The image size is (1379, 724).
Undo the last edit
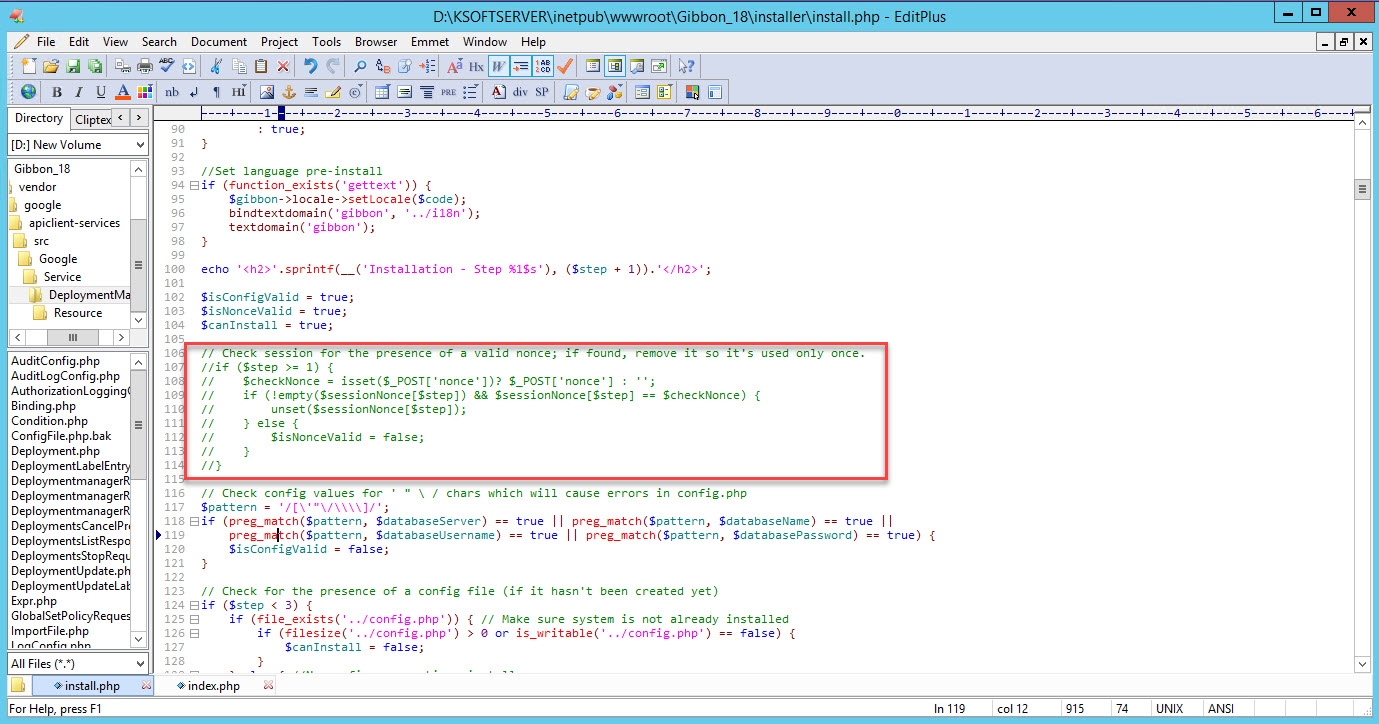tap(310, 66)
